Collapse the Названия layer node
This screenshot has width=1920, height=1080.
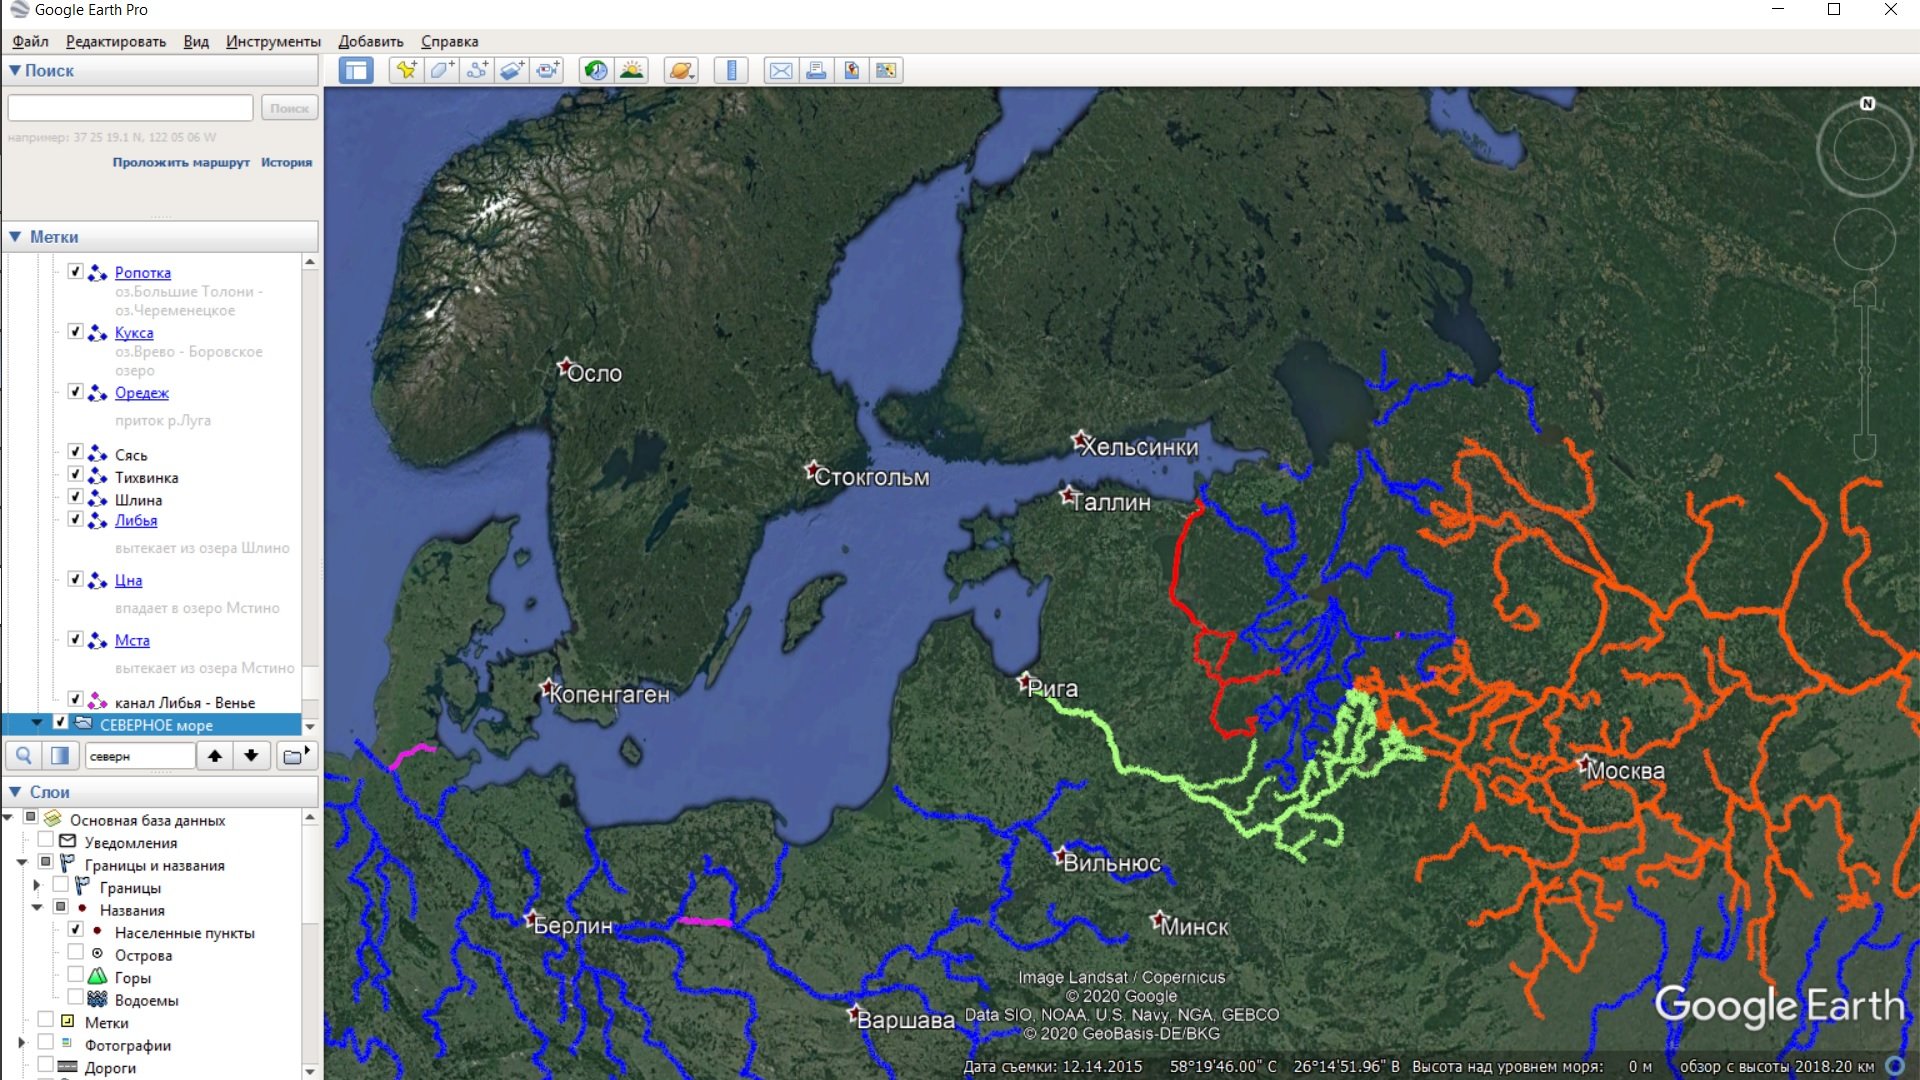pos(37,908)
